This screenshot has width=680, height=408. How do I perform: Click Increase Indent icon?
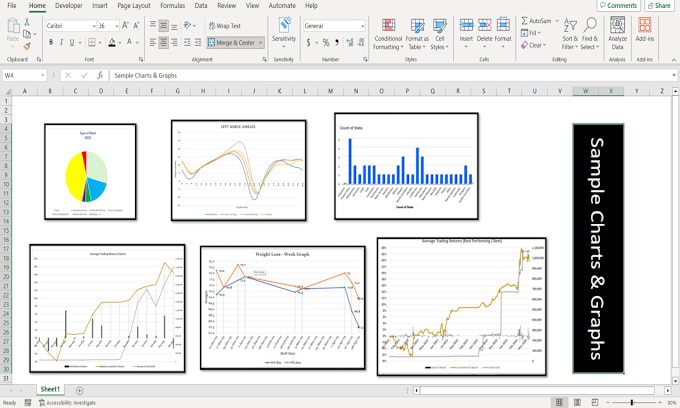[x=198, y=42]
